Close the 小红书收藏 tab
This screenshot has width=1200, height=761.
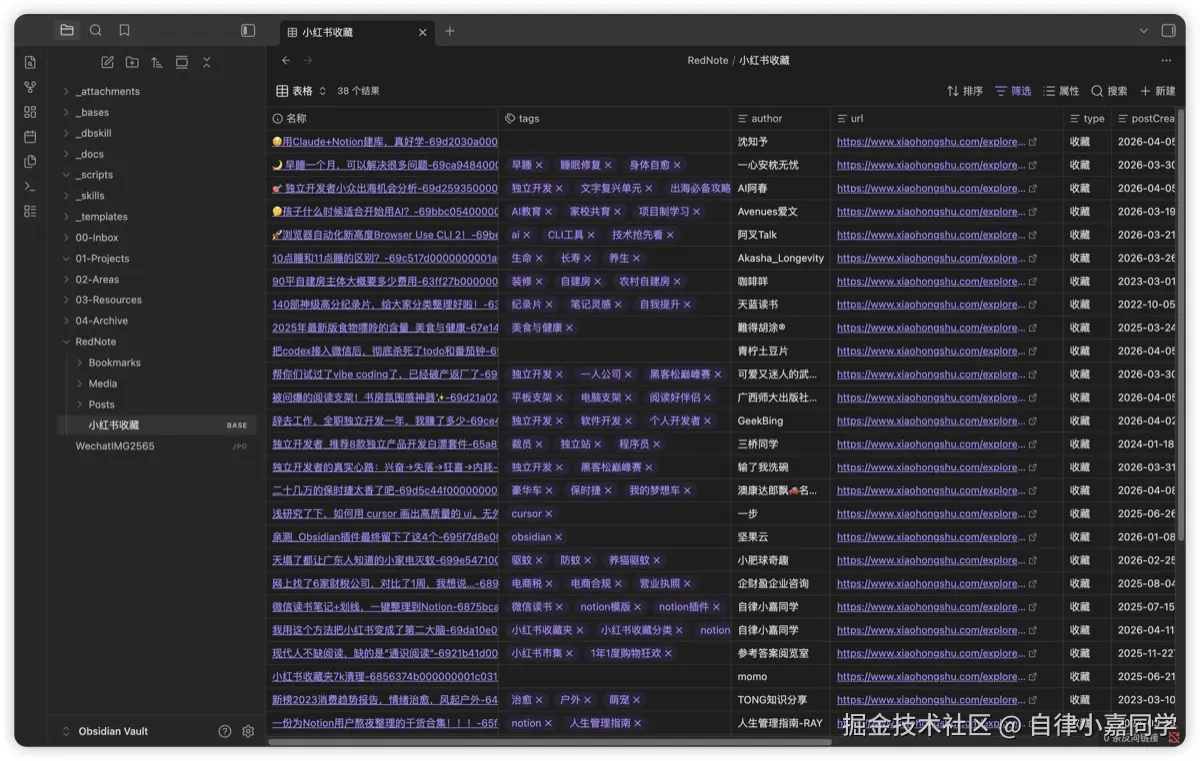422,32
